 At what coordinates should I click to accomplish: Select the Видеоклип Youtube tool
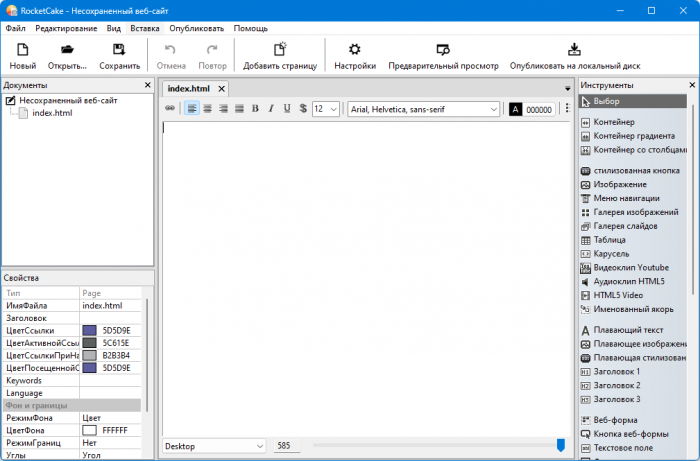[630, 268]
